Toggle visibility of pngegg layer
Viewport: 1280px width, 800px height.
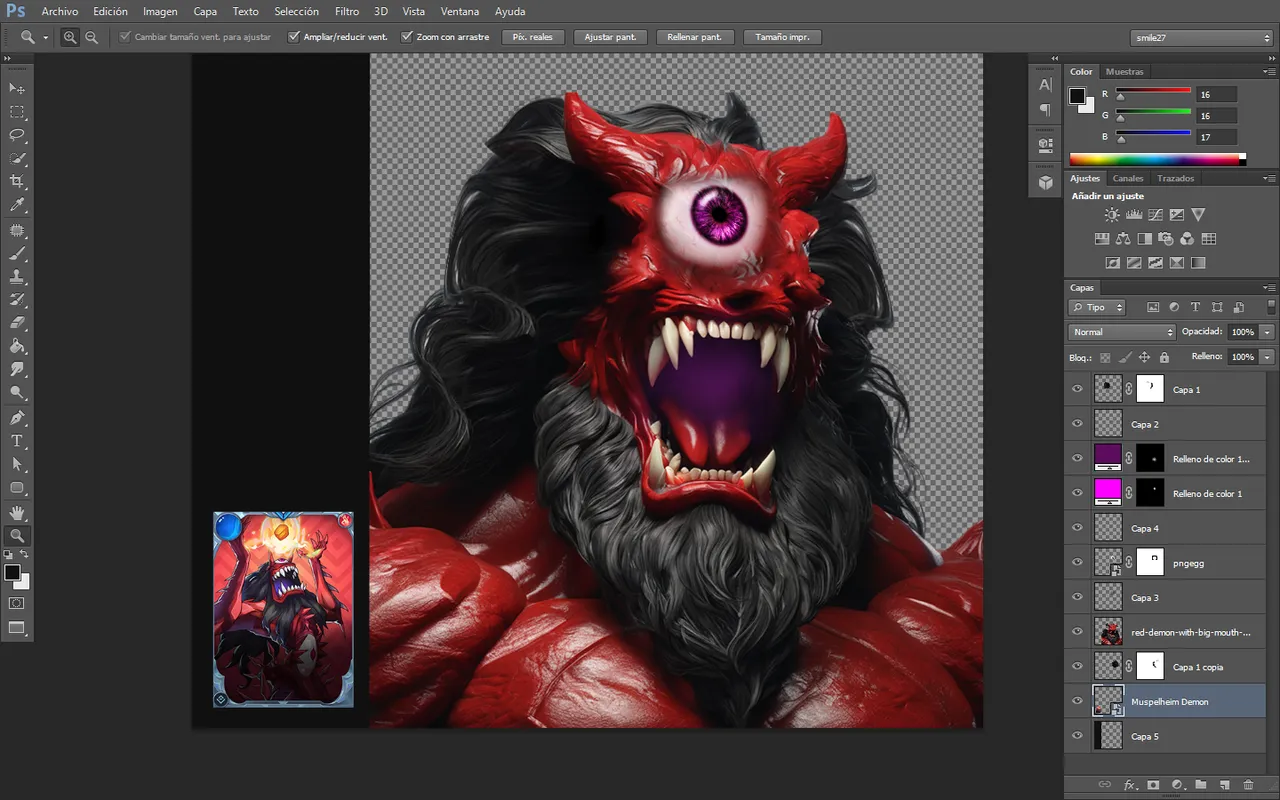1077,563
